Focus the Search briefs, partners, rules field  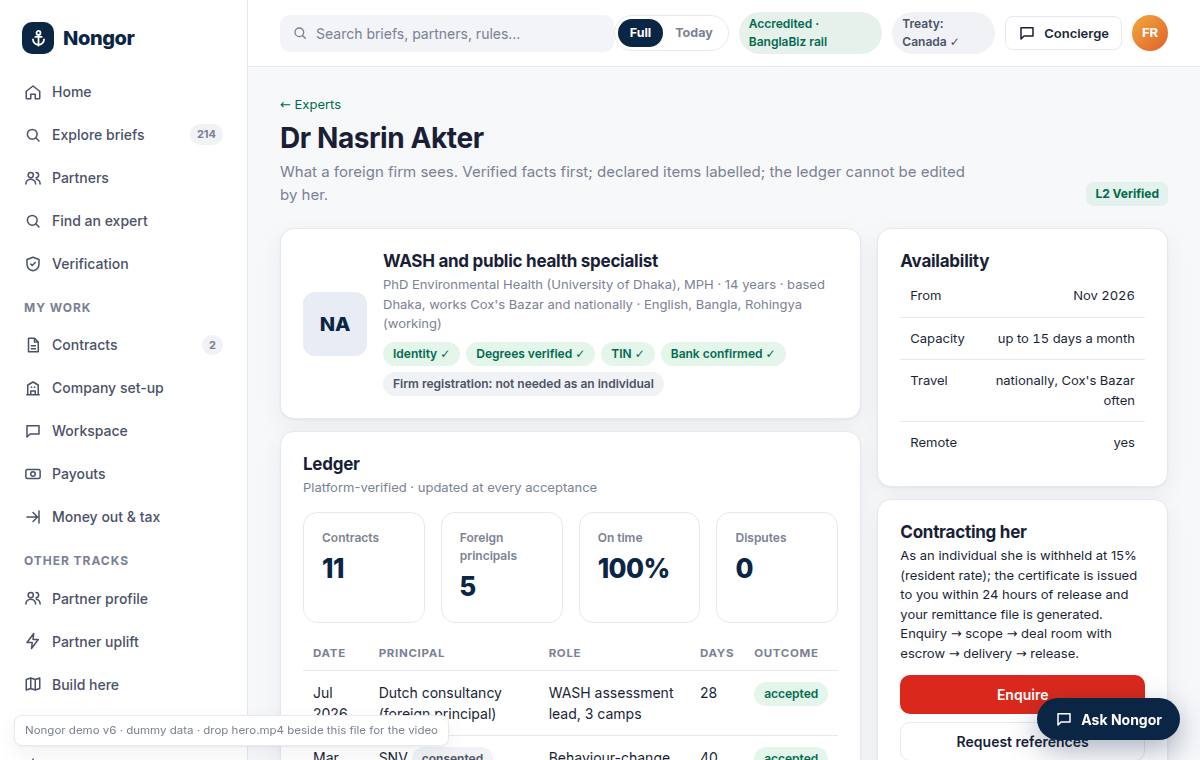click(447, 33)
